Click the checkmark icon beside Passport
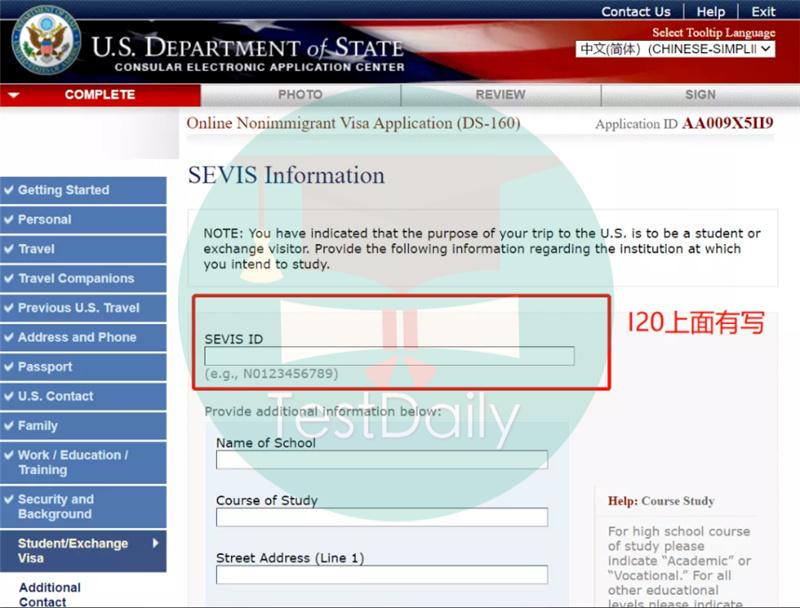This screenshot has width=800, height=608. [8, 367]
